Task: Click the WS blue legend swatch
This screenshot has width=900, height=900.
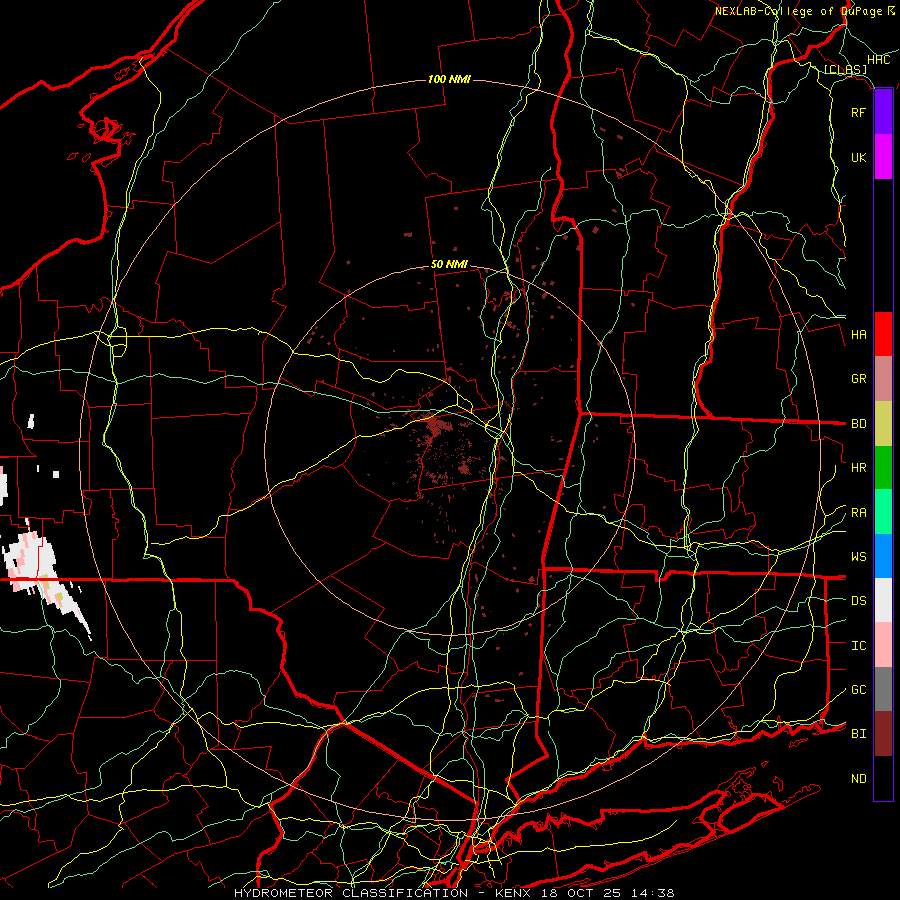Action: click(x=883, y=556)
